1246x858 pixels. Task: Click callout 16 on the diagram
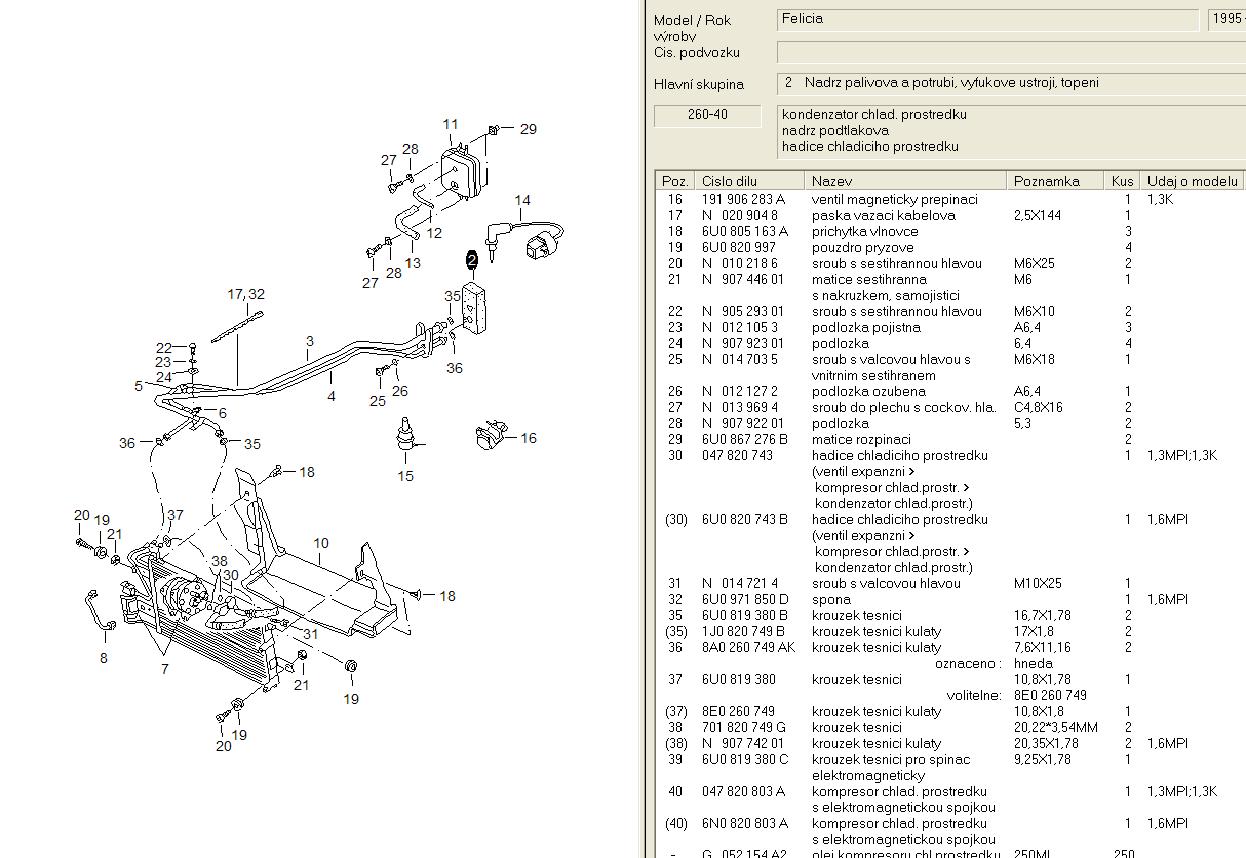pos(528,438)
